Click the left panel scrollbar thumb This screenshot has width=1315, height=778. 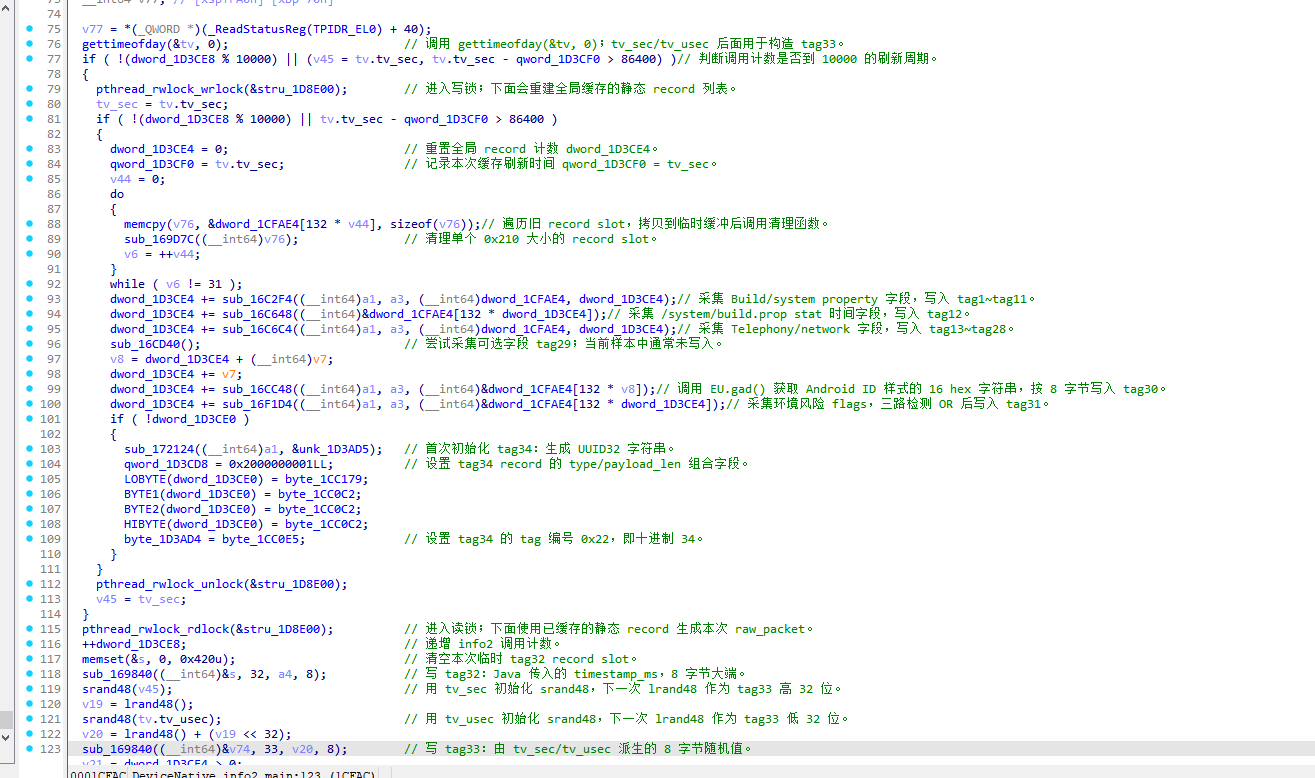[8, 720]
